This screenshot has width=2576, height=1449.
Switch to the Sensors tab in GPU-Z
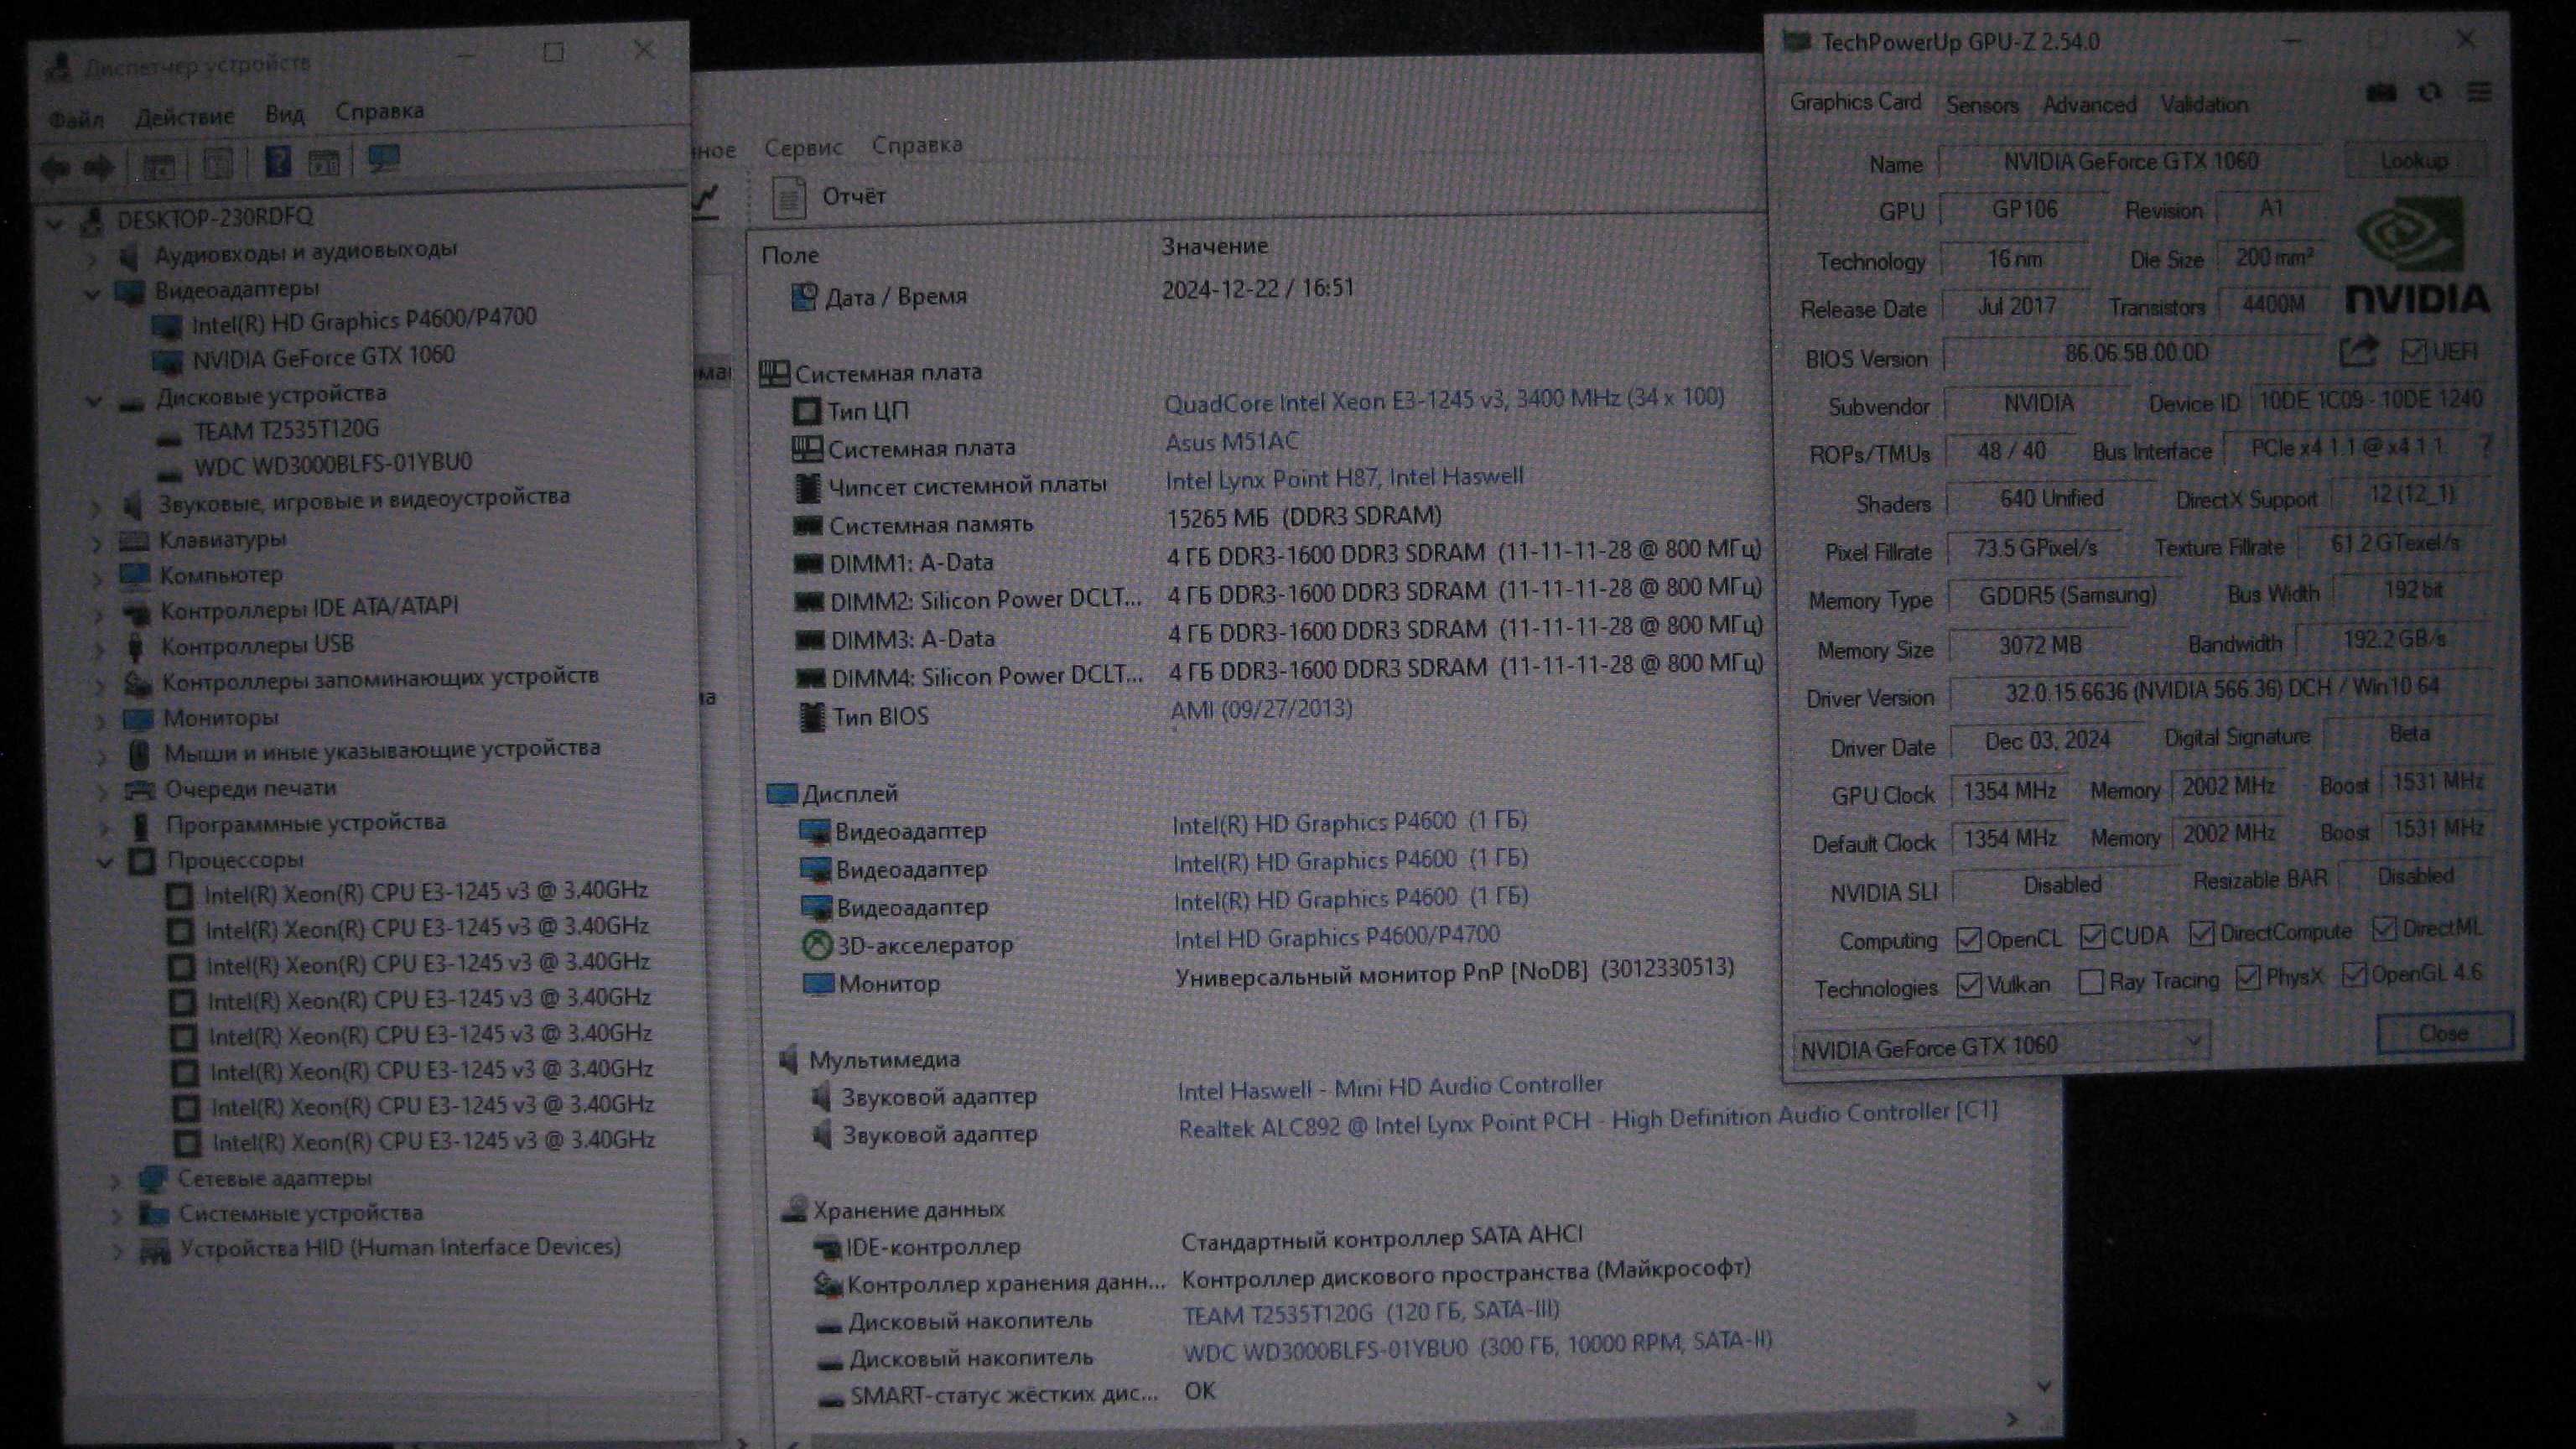1982,105
